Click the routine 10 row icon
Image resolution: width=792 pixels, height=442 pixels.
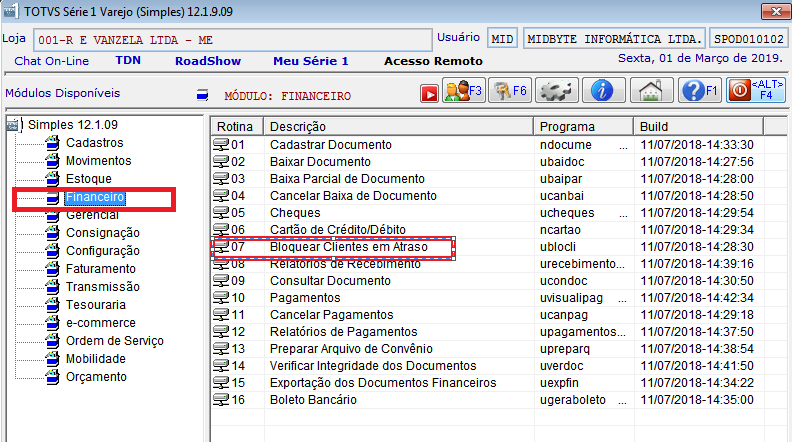tap(221, 298)
